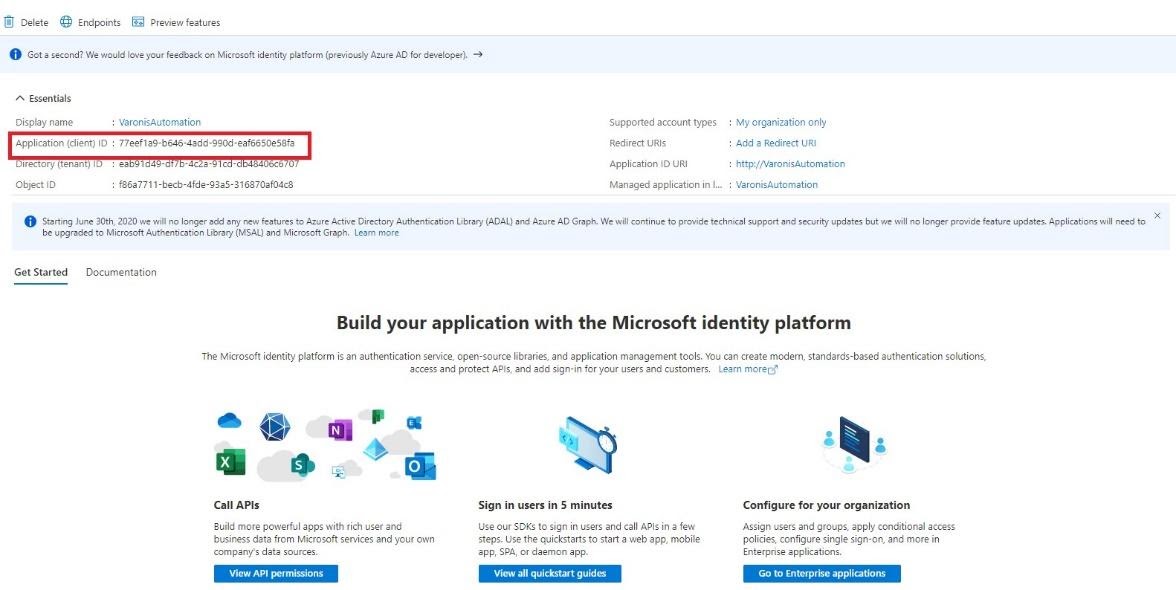Select the Application (client) ID value
The height and width of the screenshot is (590, 1176).
pos(207,143)
